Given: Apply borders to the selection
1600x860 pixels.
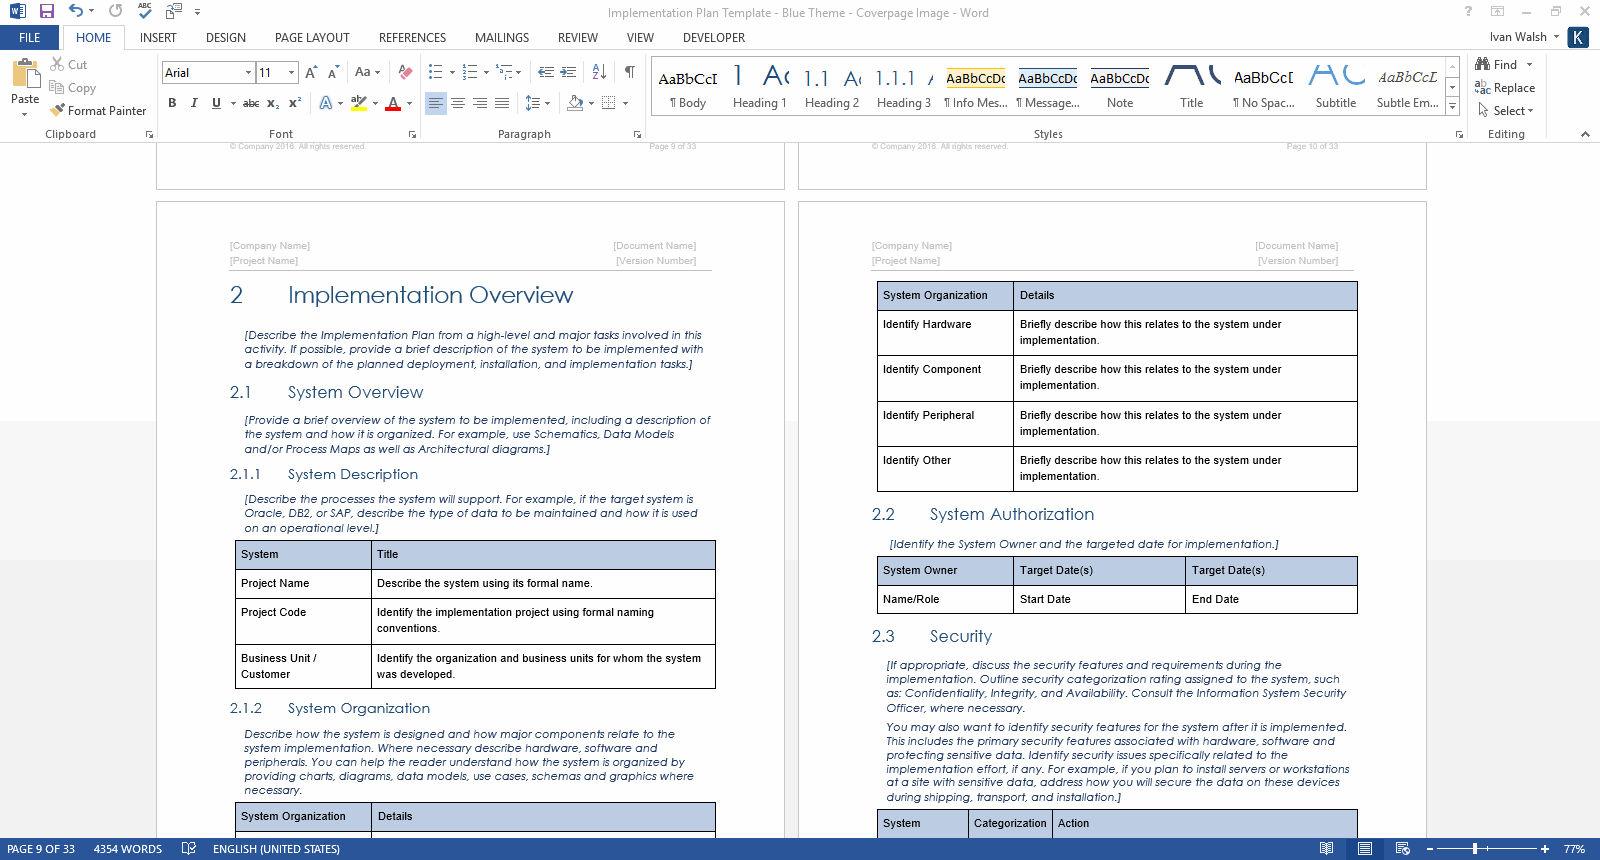Looking at the screenshot, I should click(x=608, y=103).
